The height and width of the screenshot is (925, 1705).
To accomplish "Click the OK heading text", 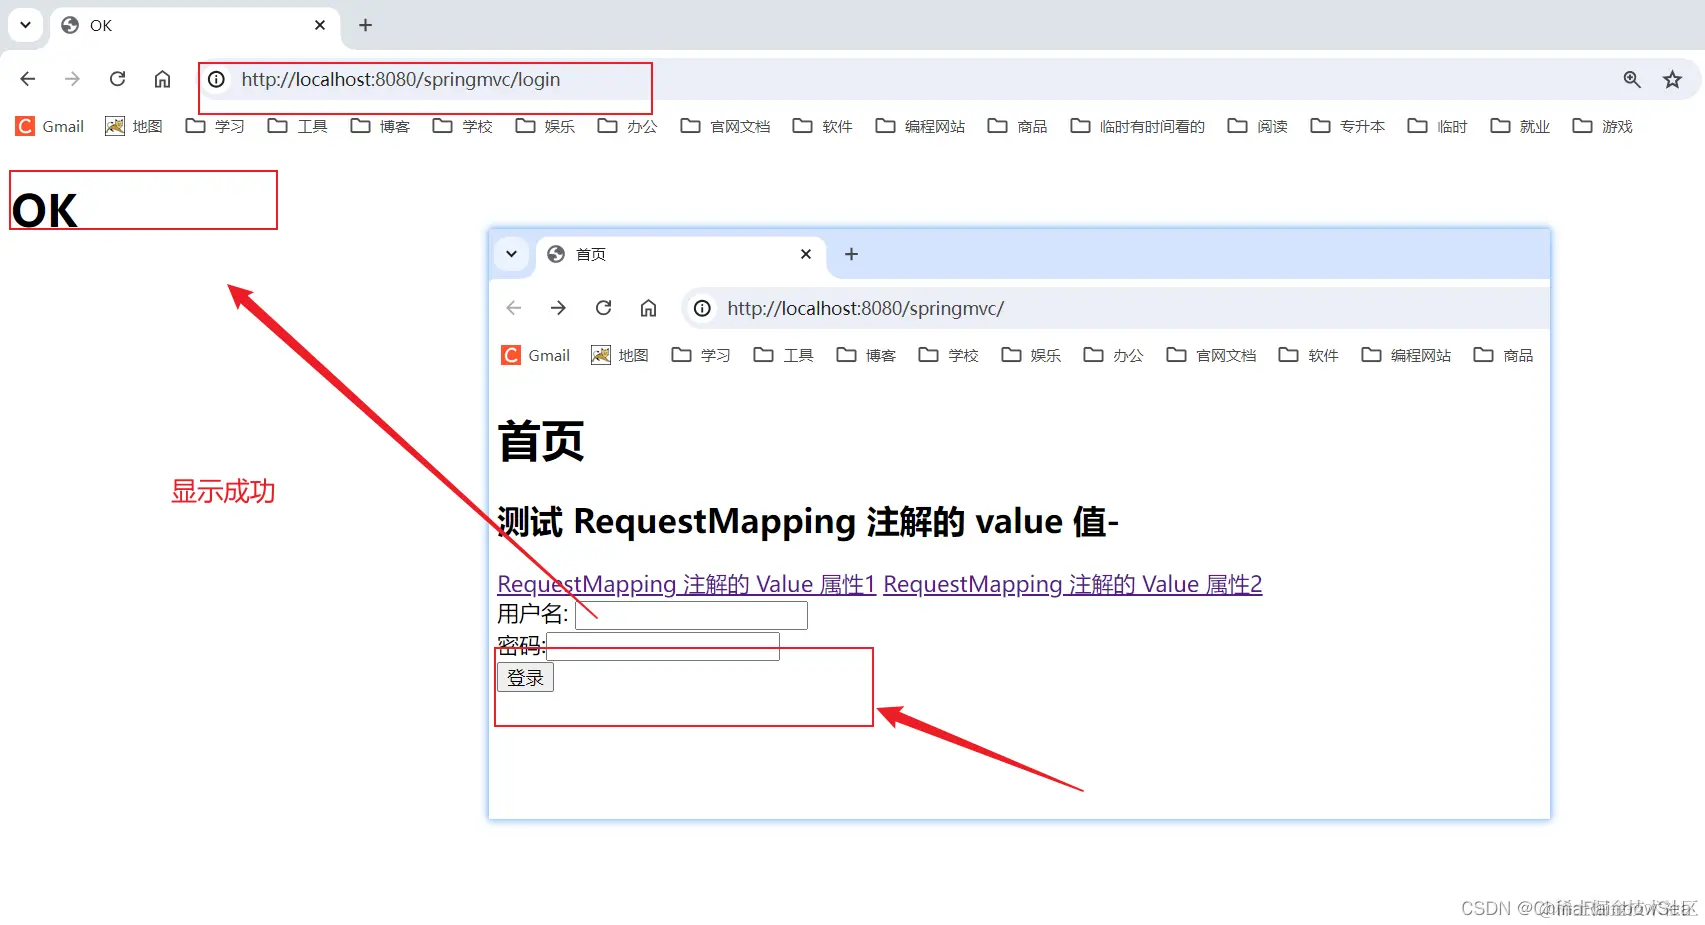I will point(44,211).
